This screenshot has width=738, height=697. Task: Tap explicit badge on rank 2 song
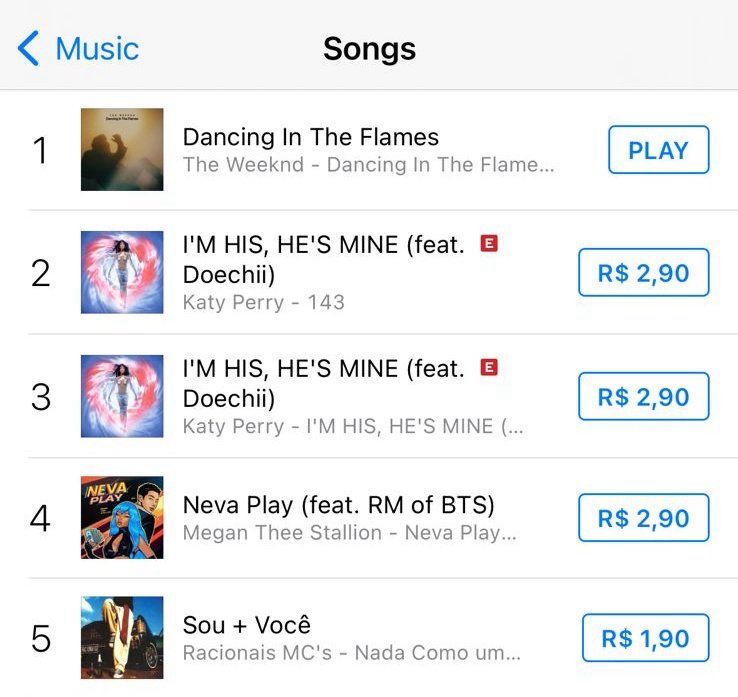pos(489,244)
